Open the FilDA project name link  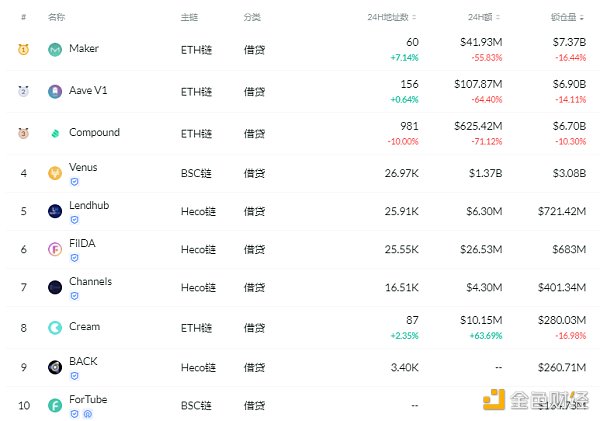(x=82, y=243)
